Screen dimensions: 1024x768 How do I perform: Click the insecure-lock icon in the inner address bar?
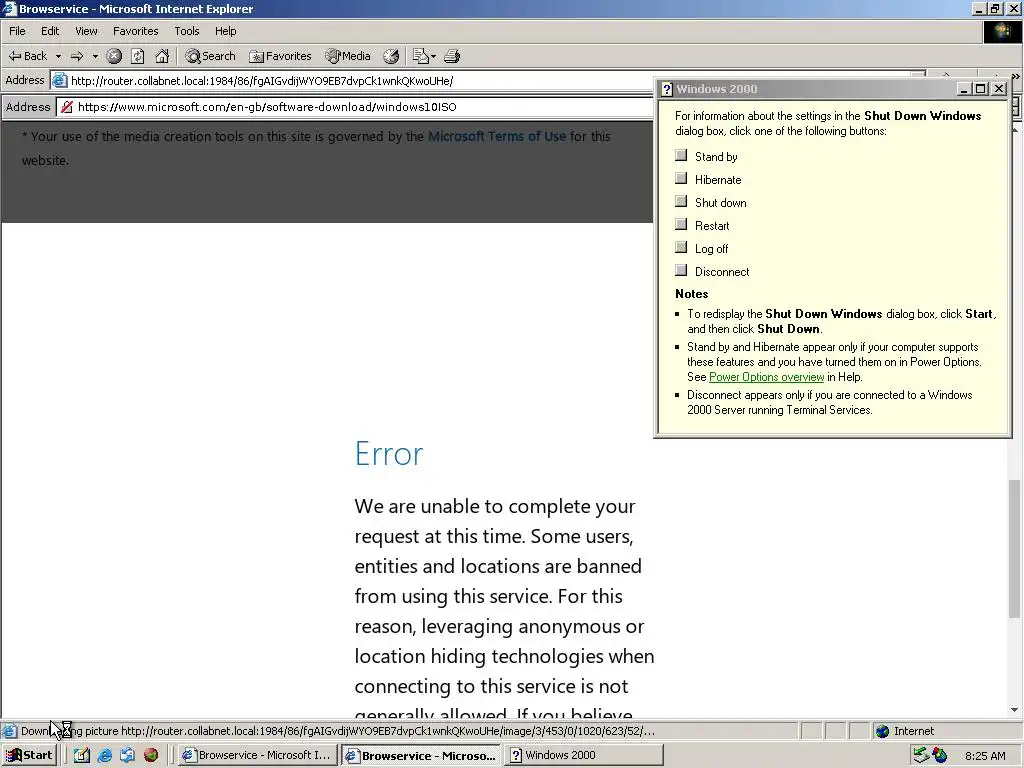tap(67, 107)
